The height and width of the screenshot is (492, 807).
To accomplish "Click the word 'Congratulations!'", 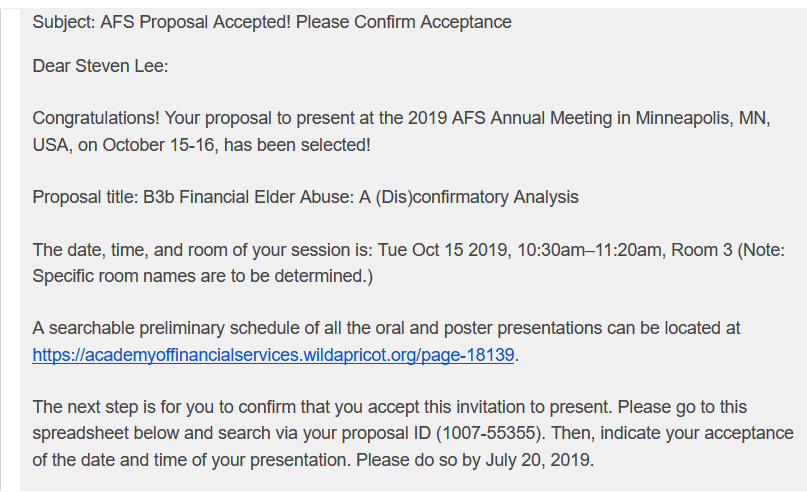I will coord(96,118).
